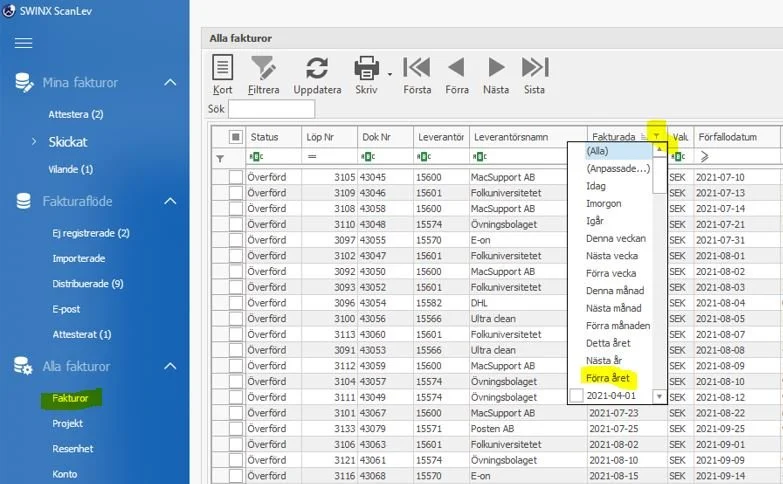The height and width of the screenshot is (484, 783).
Task: Open E-post in sidebar
Action: [66, 309]
